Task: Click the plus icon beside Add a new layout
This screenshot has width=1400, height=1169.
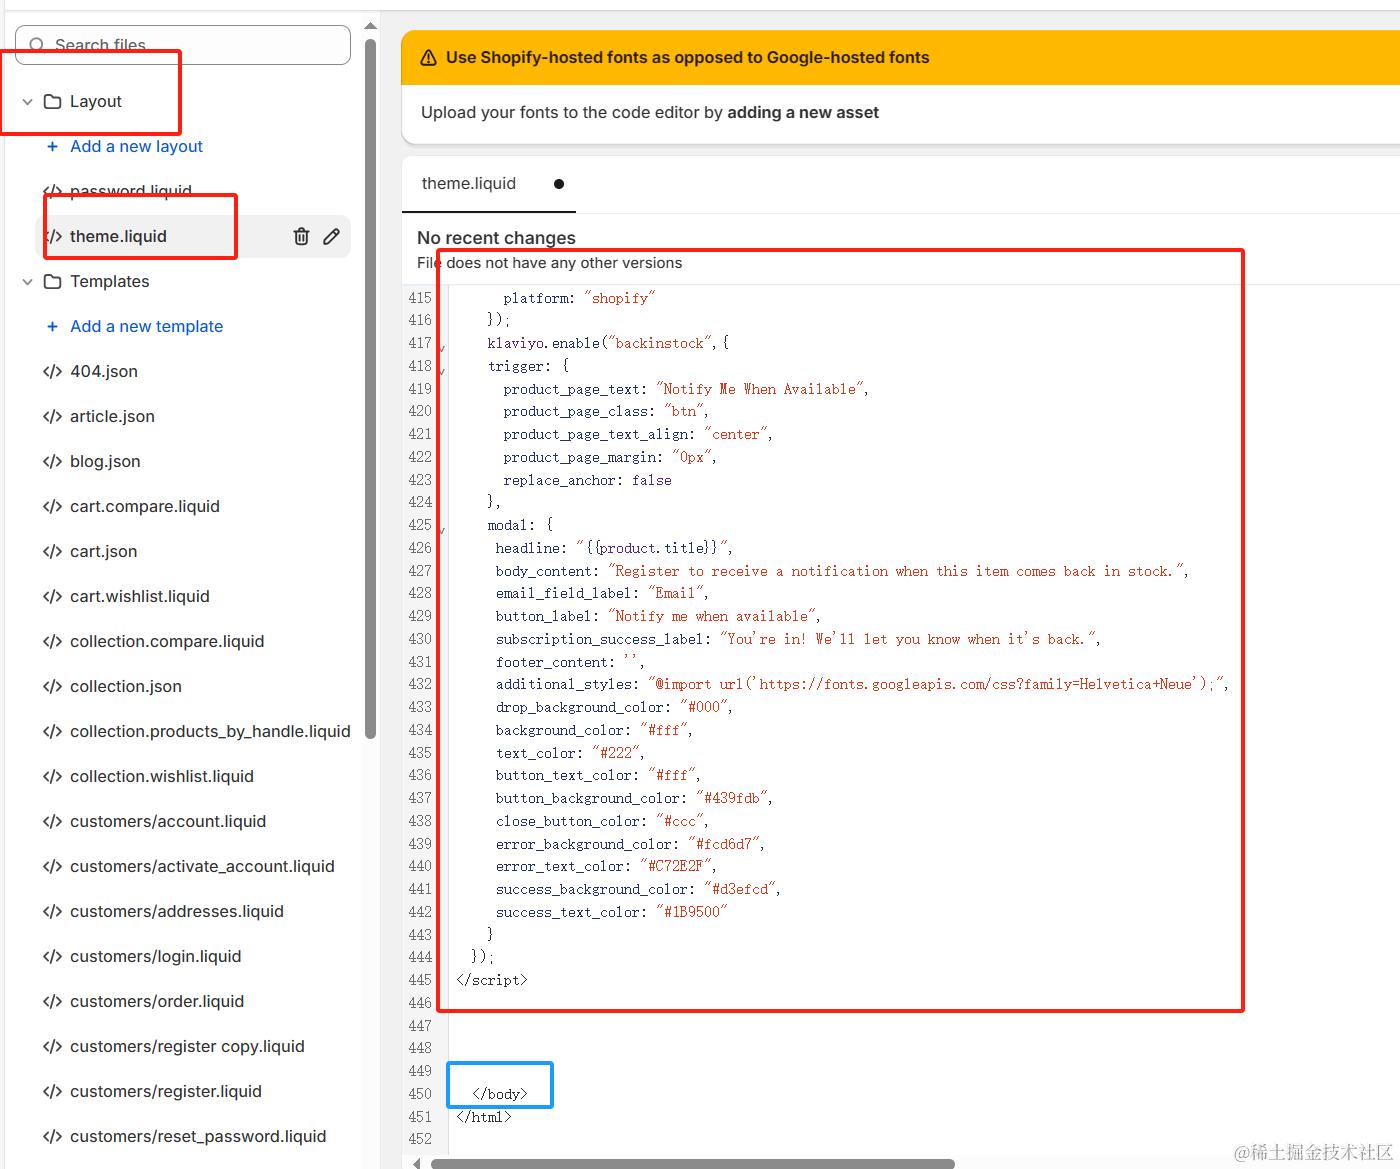Action: click(52, 146)
